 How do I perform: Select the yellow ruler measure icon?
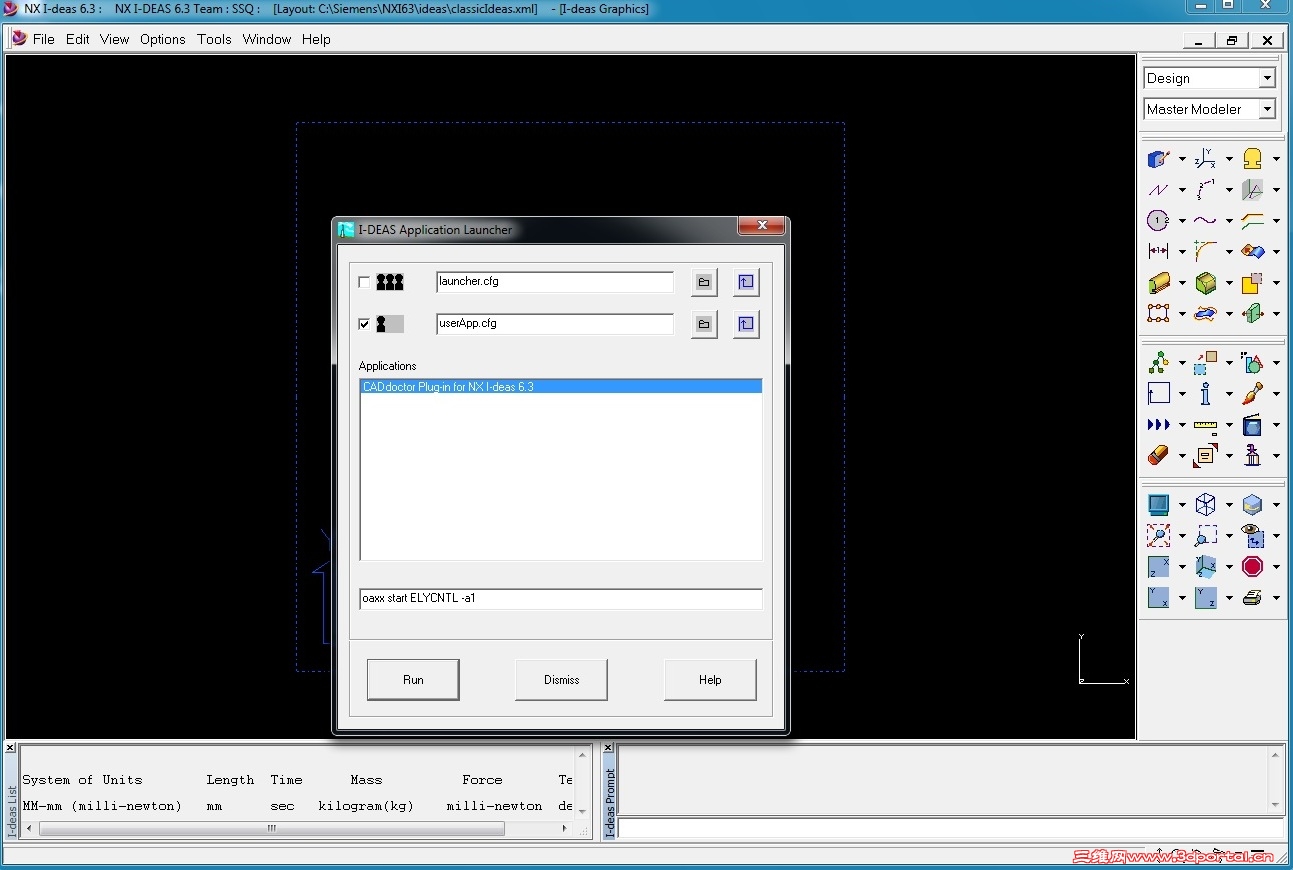(1206, 425)
